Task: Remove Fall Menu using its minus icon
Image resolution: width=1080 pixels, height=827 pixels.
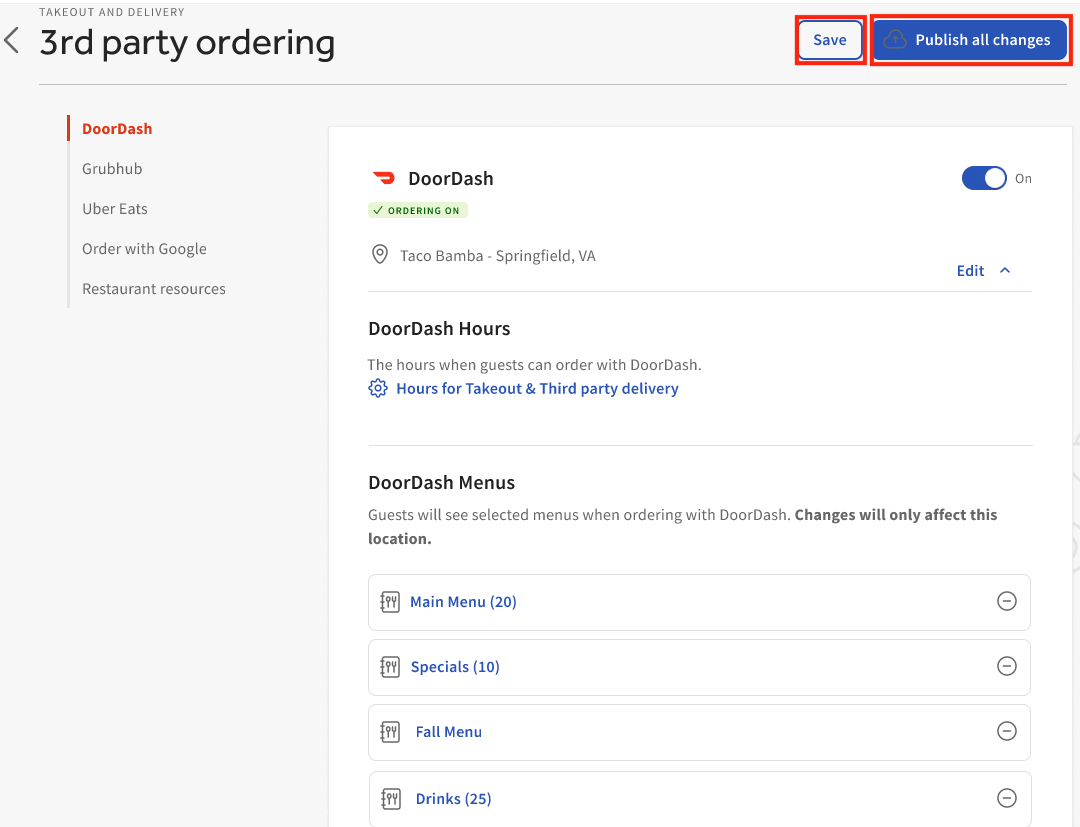Action: pyautogui.click(x=1007, y=731)
